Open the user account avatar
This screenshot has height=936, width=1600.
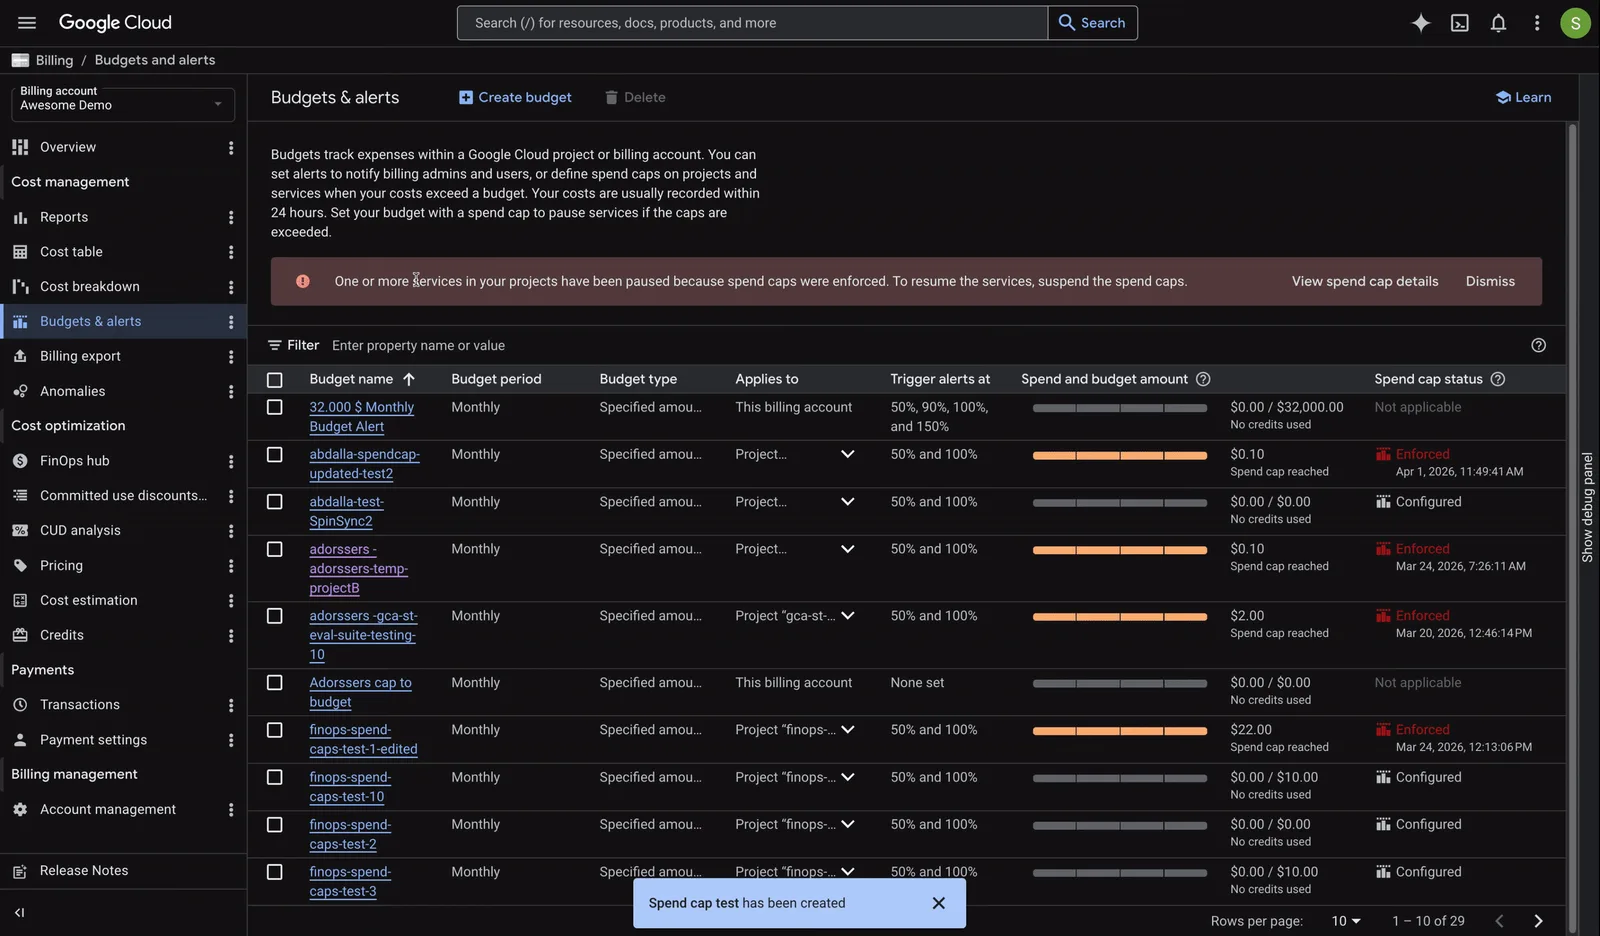point(1575,23)
